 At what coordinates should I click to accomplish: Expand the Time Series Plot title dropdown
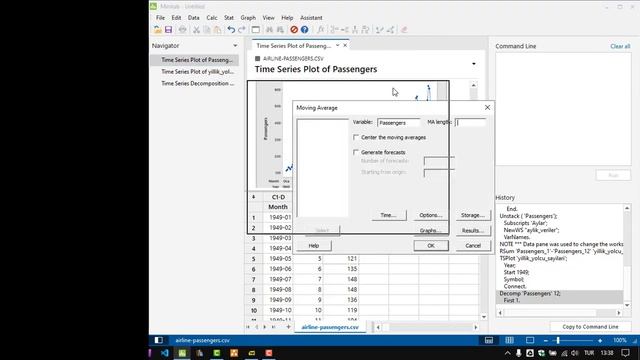click(473, 64)
